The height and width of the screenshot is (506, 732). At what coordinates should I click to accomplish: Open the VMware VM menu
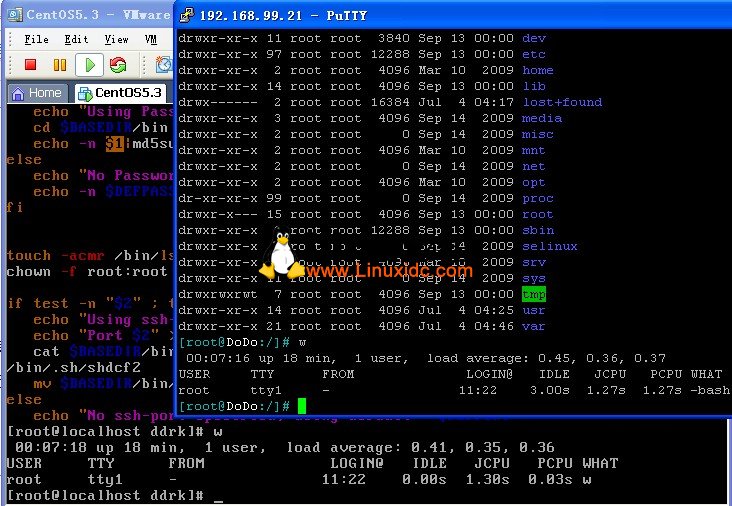coord(151,39)
